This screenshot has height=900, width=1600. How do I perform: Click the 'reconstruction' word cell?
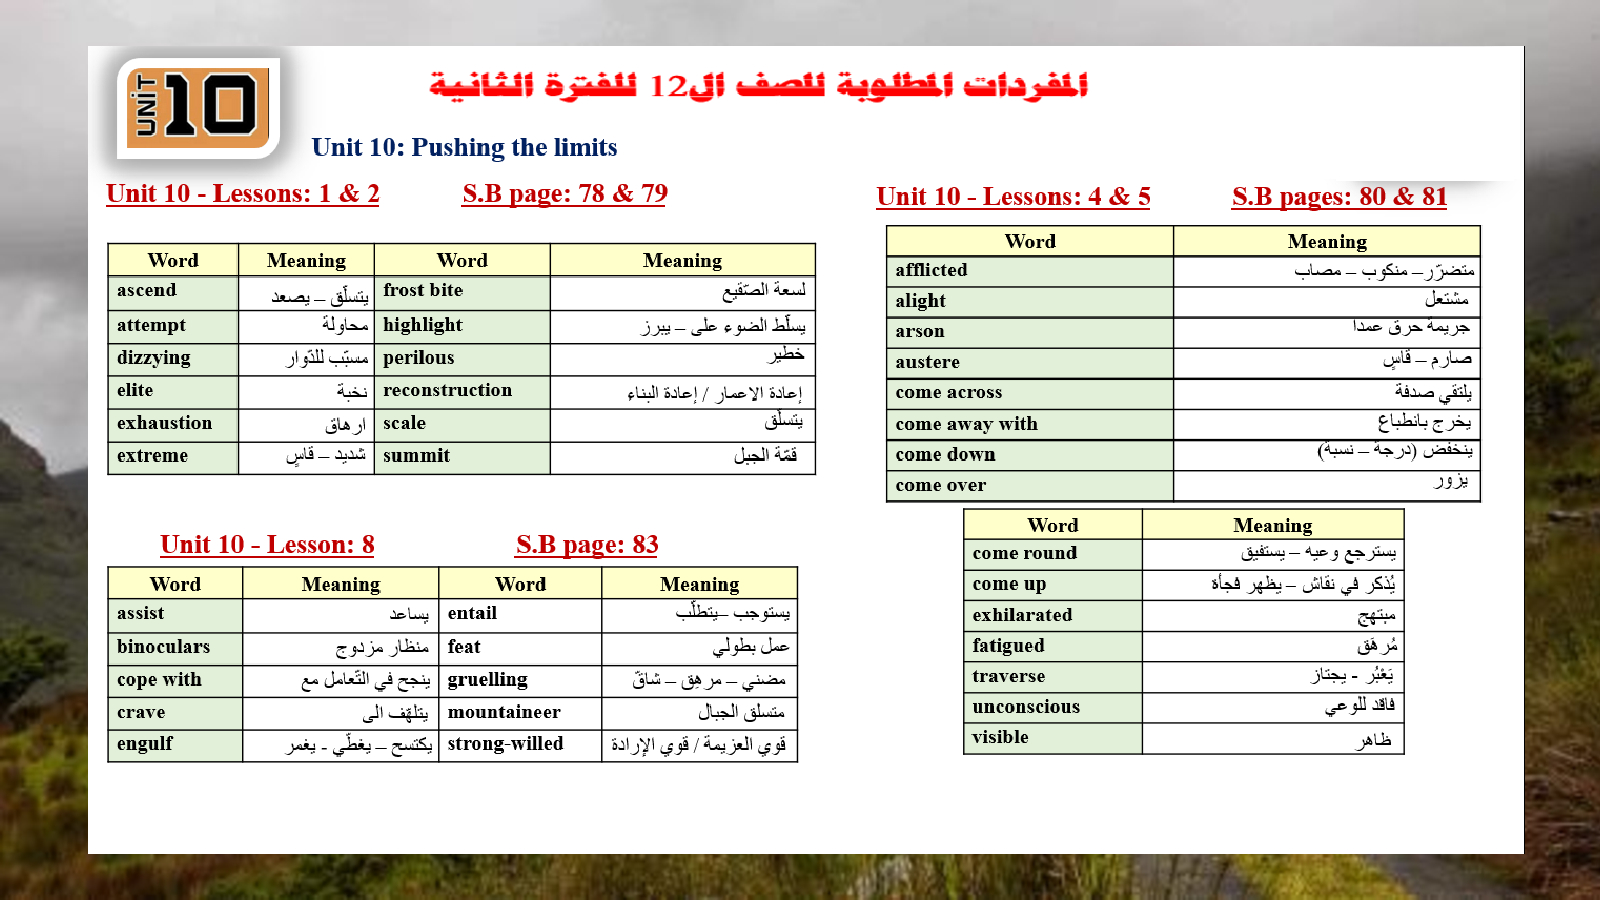click(447, 391)
